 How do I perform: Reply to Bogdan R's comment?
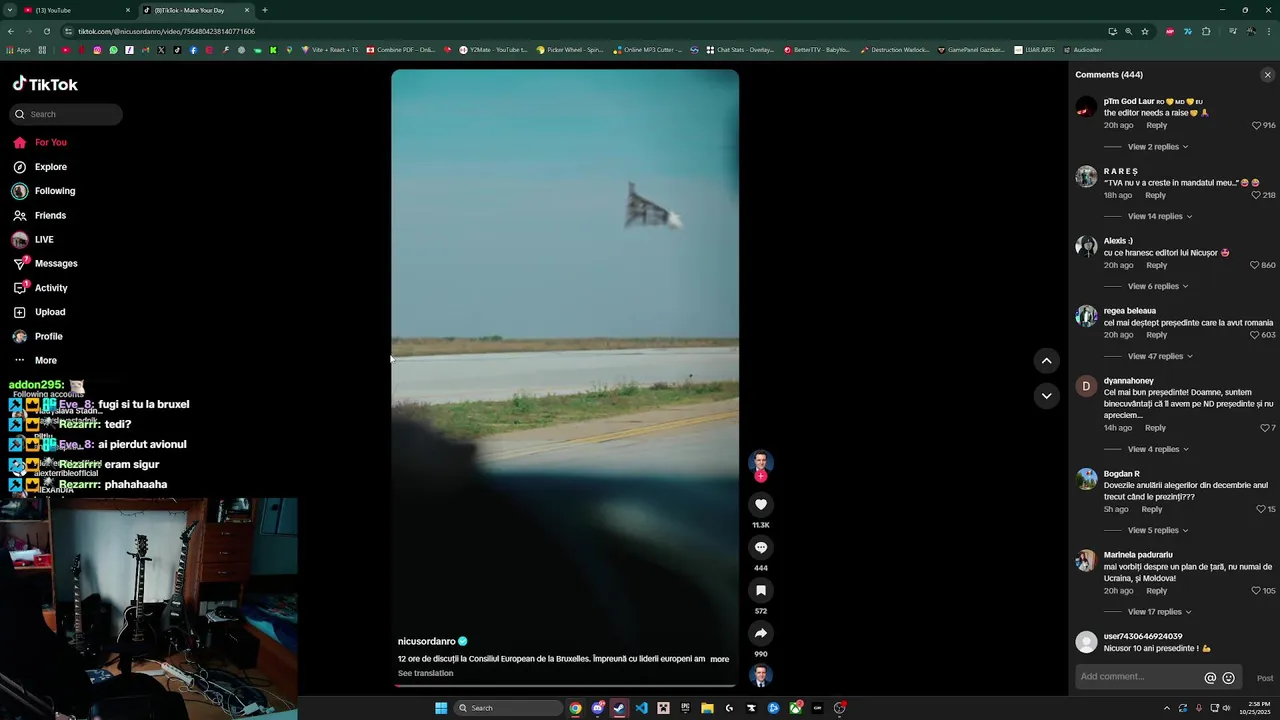[1152, 509]
